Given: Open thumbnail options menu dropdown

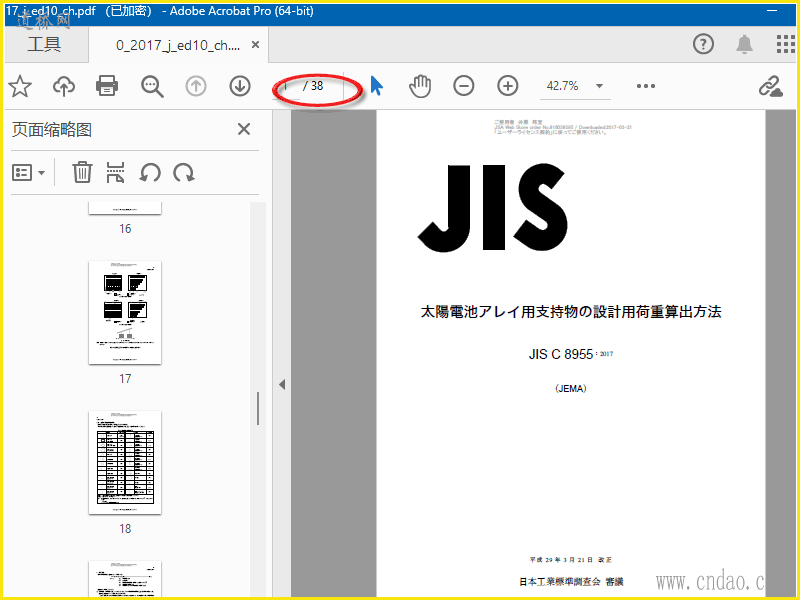Looking at the screenshot, I should [x=29, y=172].
